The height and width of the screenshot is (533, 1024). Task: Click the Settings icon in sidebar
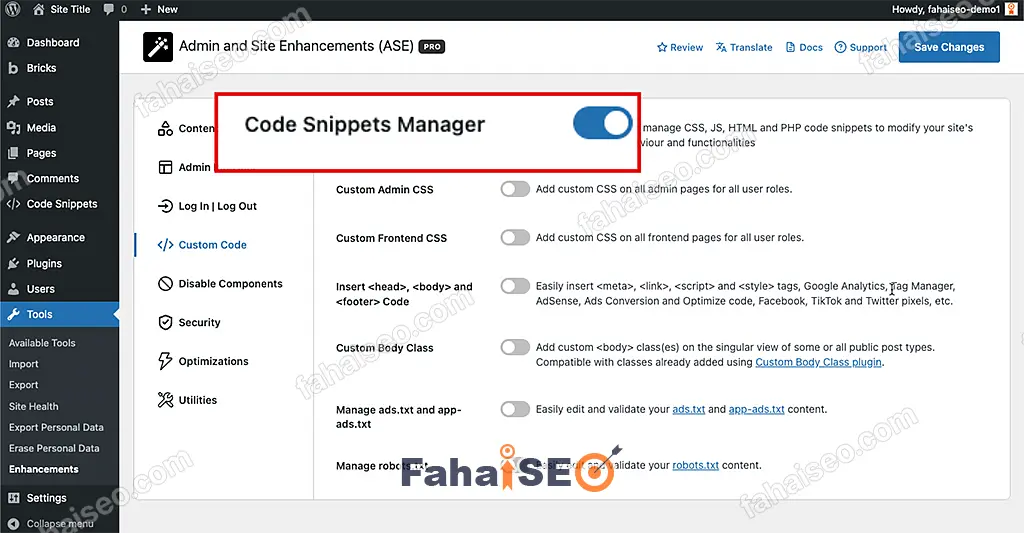(x=13, y=498)
